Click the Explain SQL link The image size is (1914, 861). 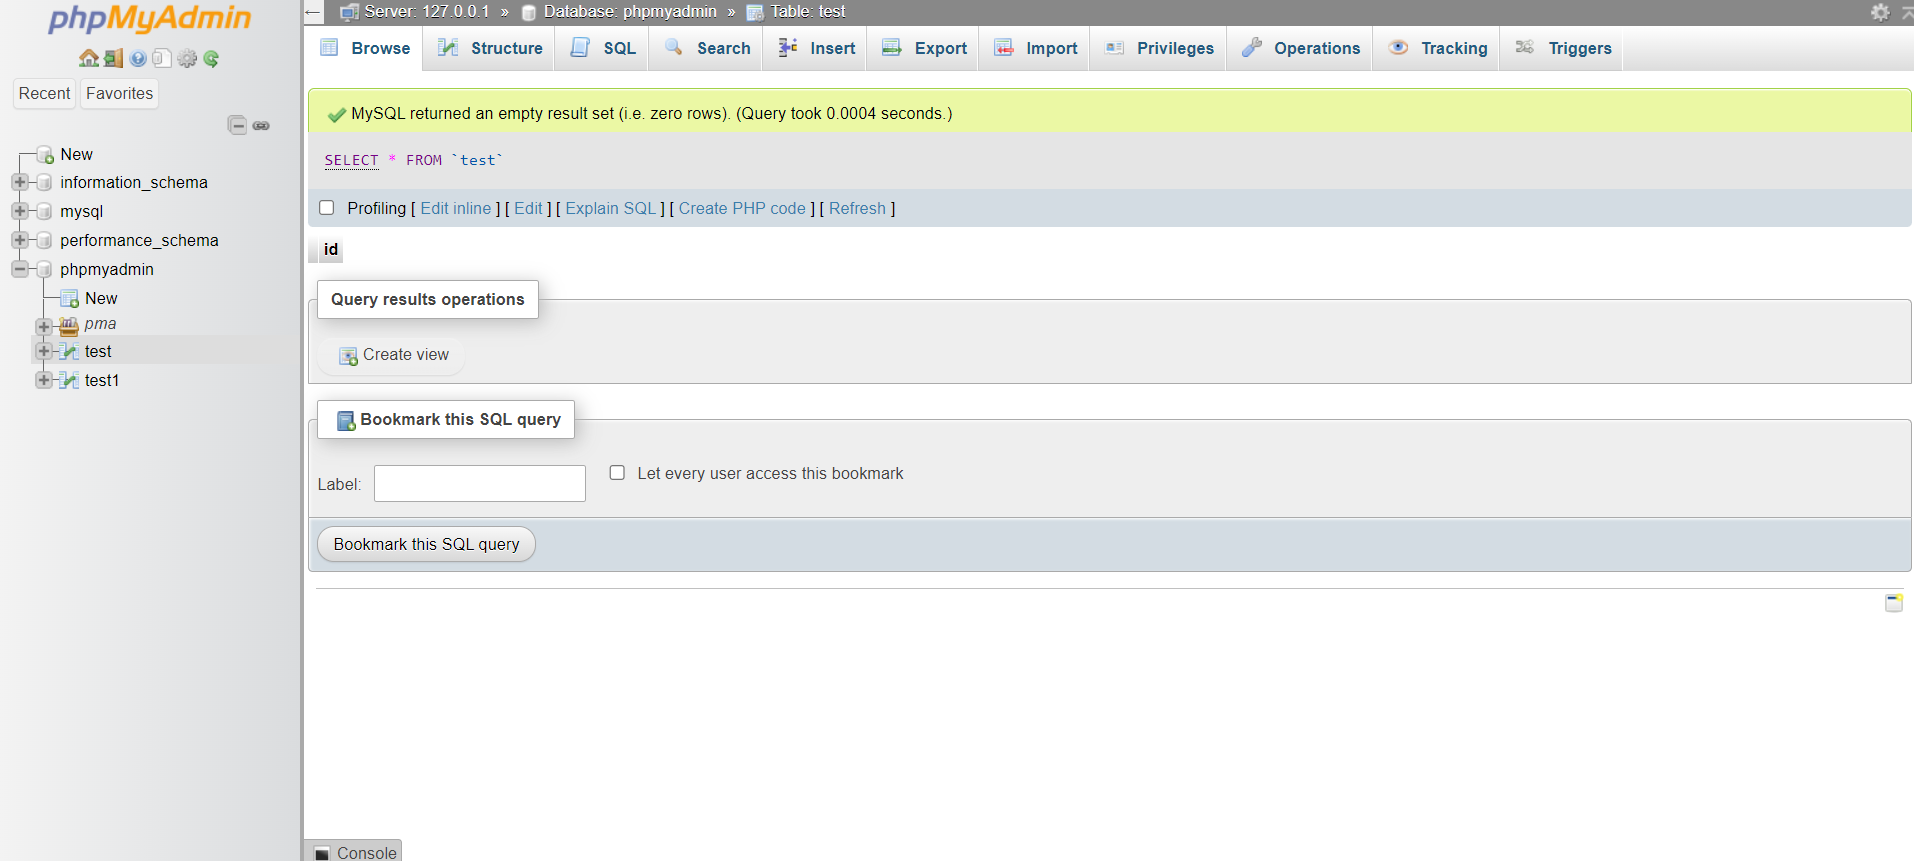(x=611, y=208)
